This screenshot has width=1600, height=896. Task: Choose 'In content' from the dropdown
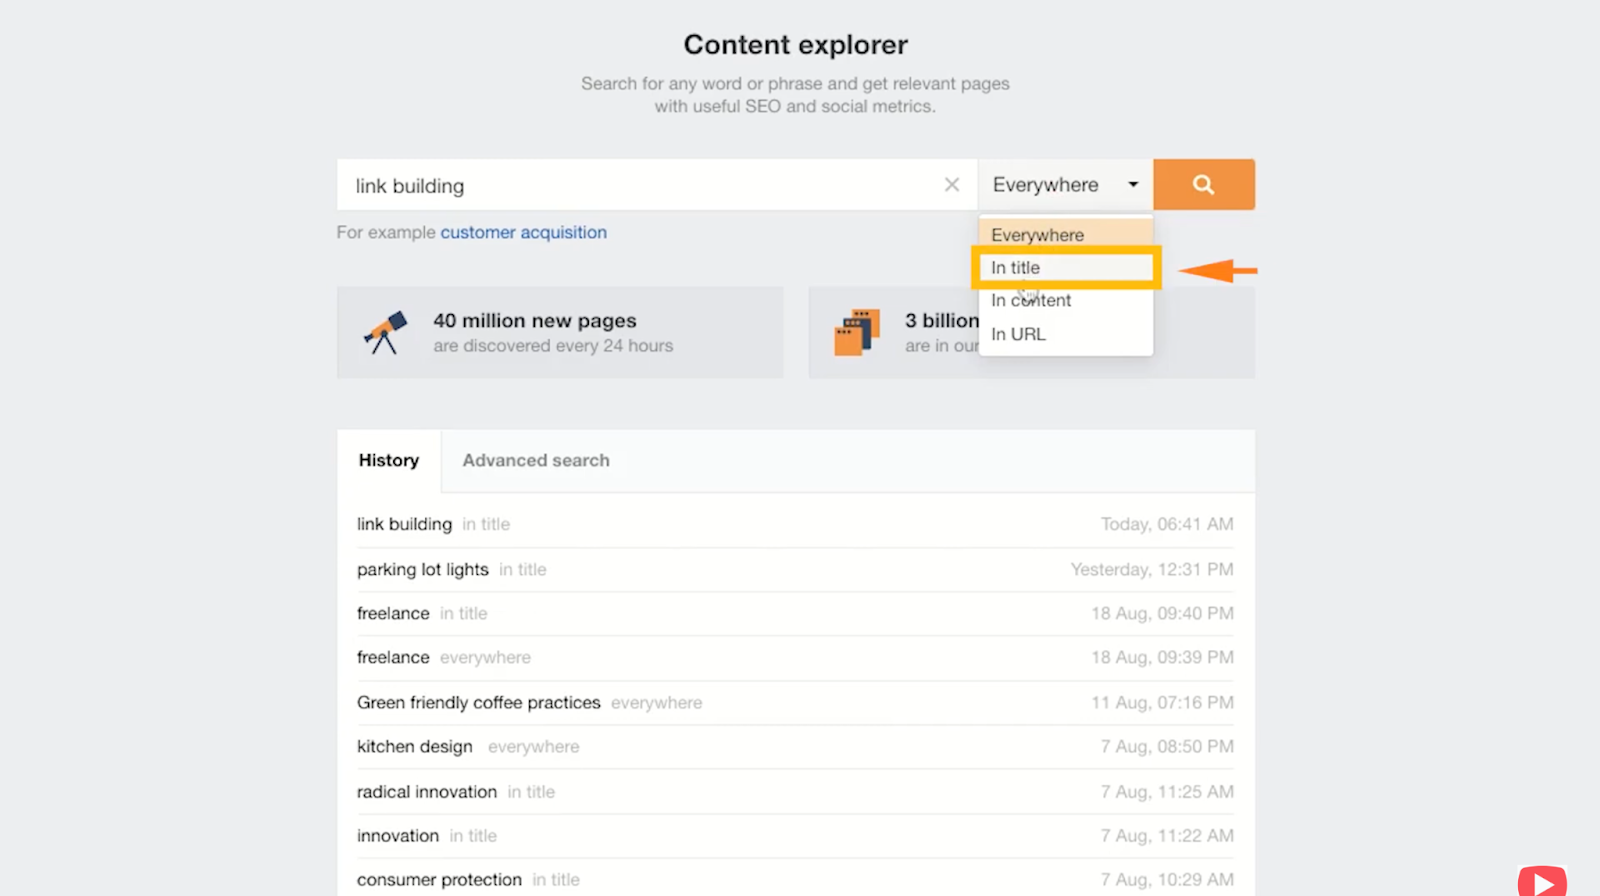[1031, 300]
